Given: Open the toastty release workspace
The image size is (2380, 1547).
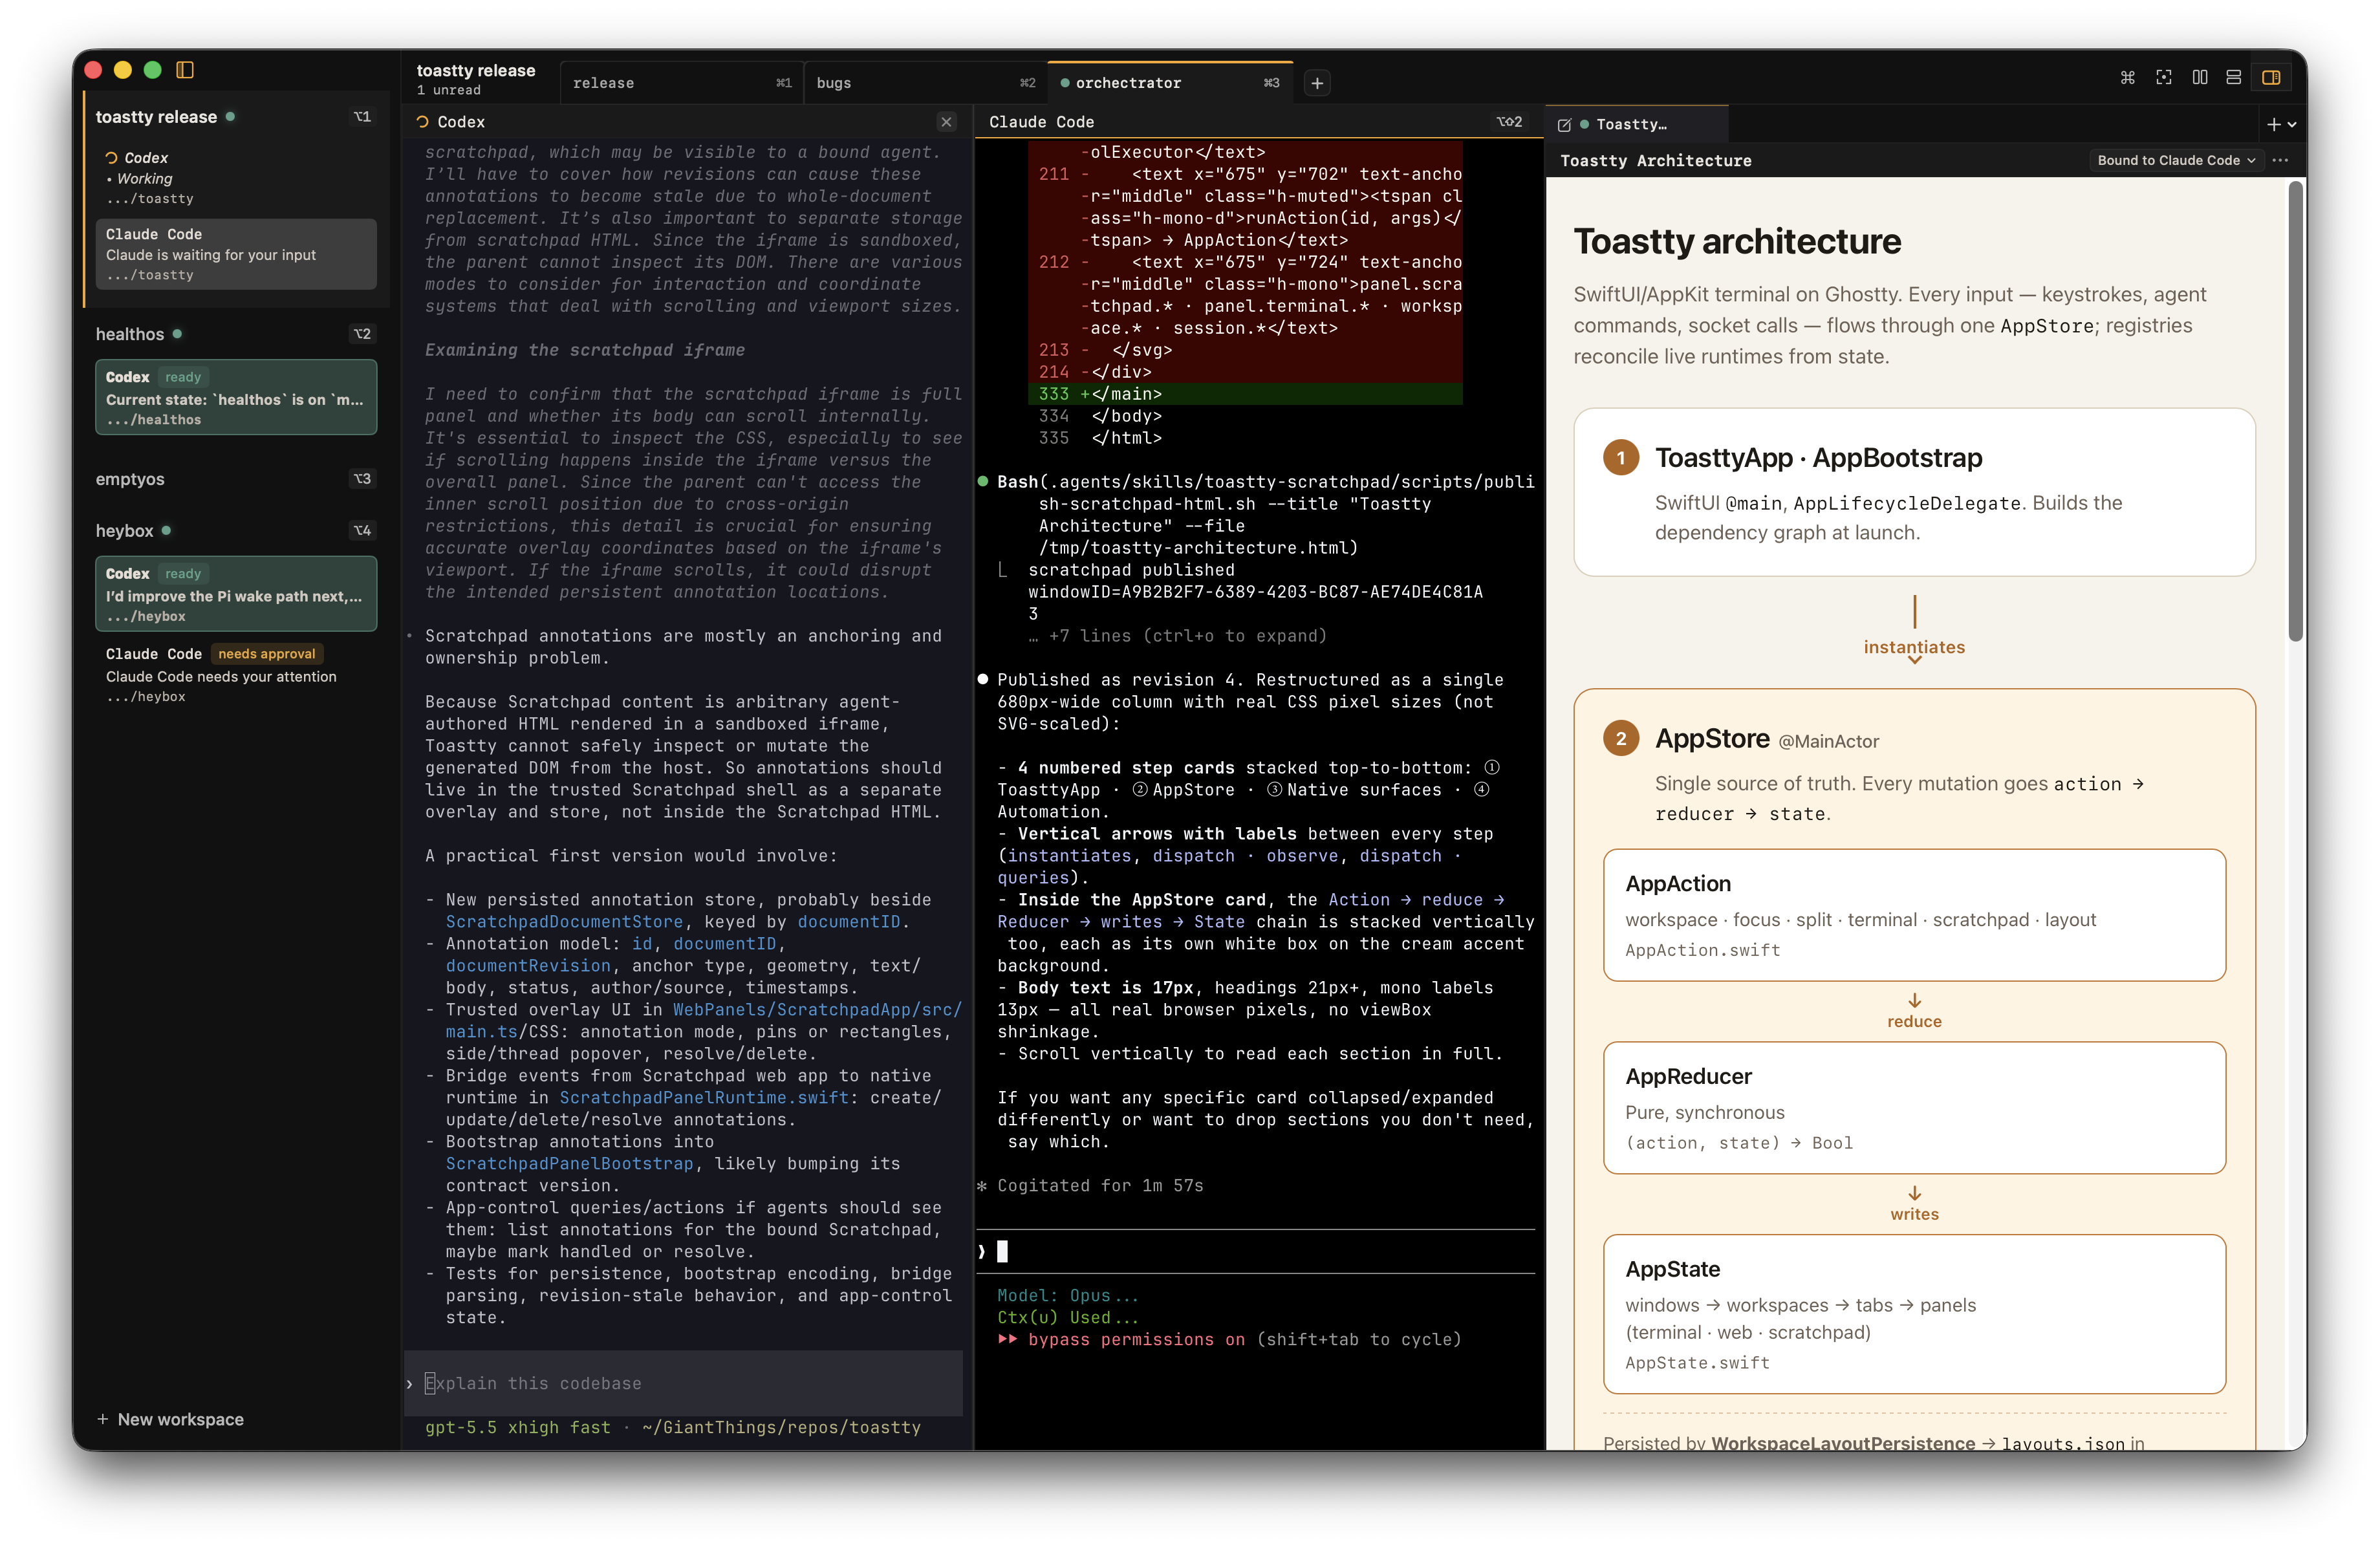Looking at the screenshot, I should point(156,117).
